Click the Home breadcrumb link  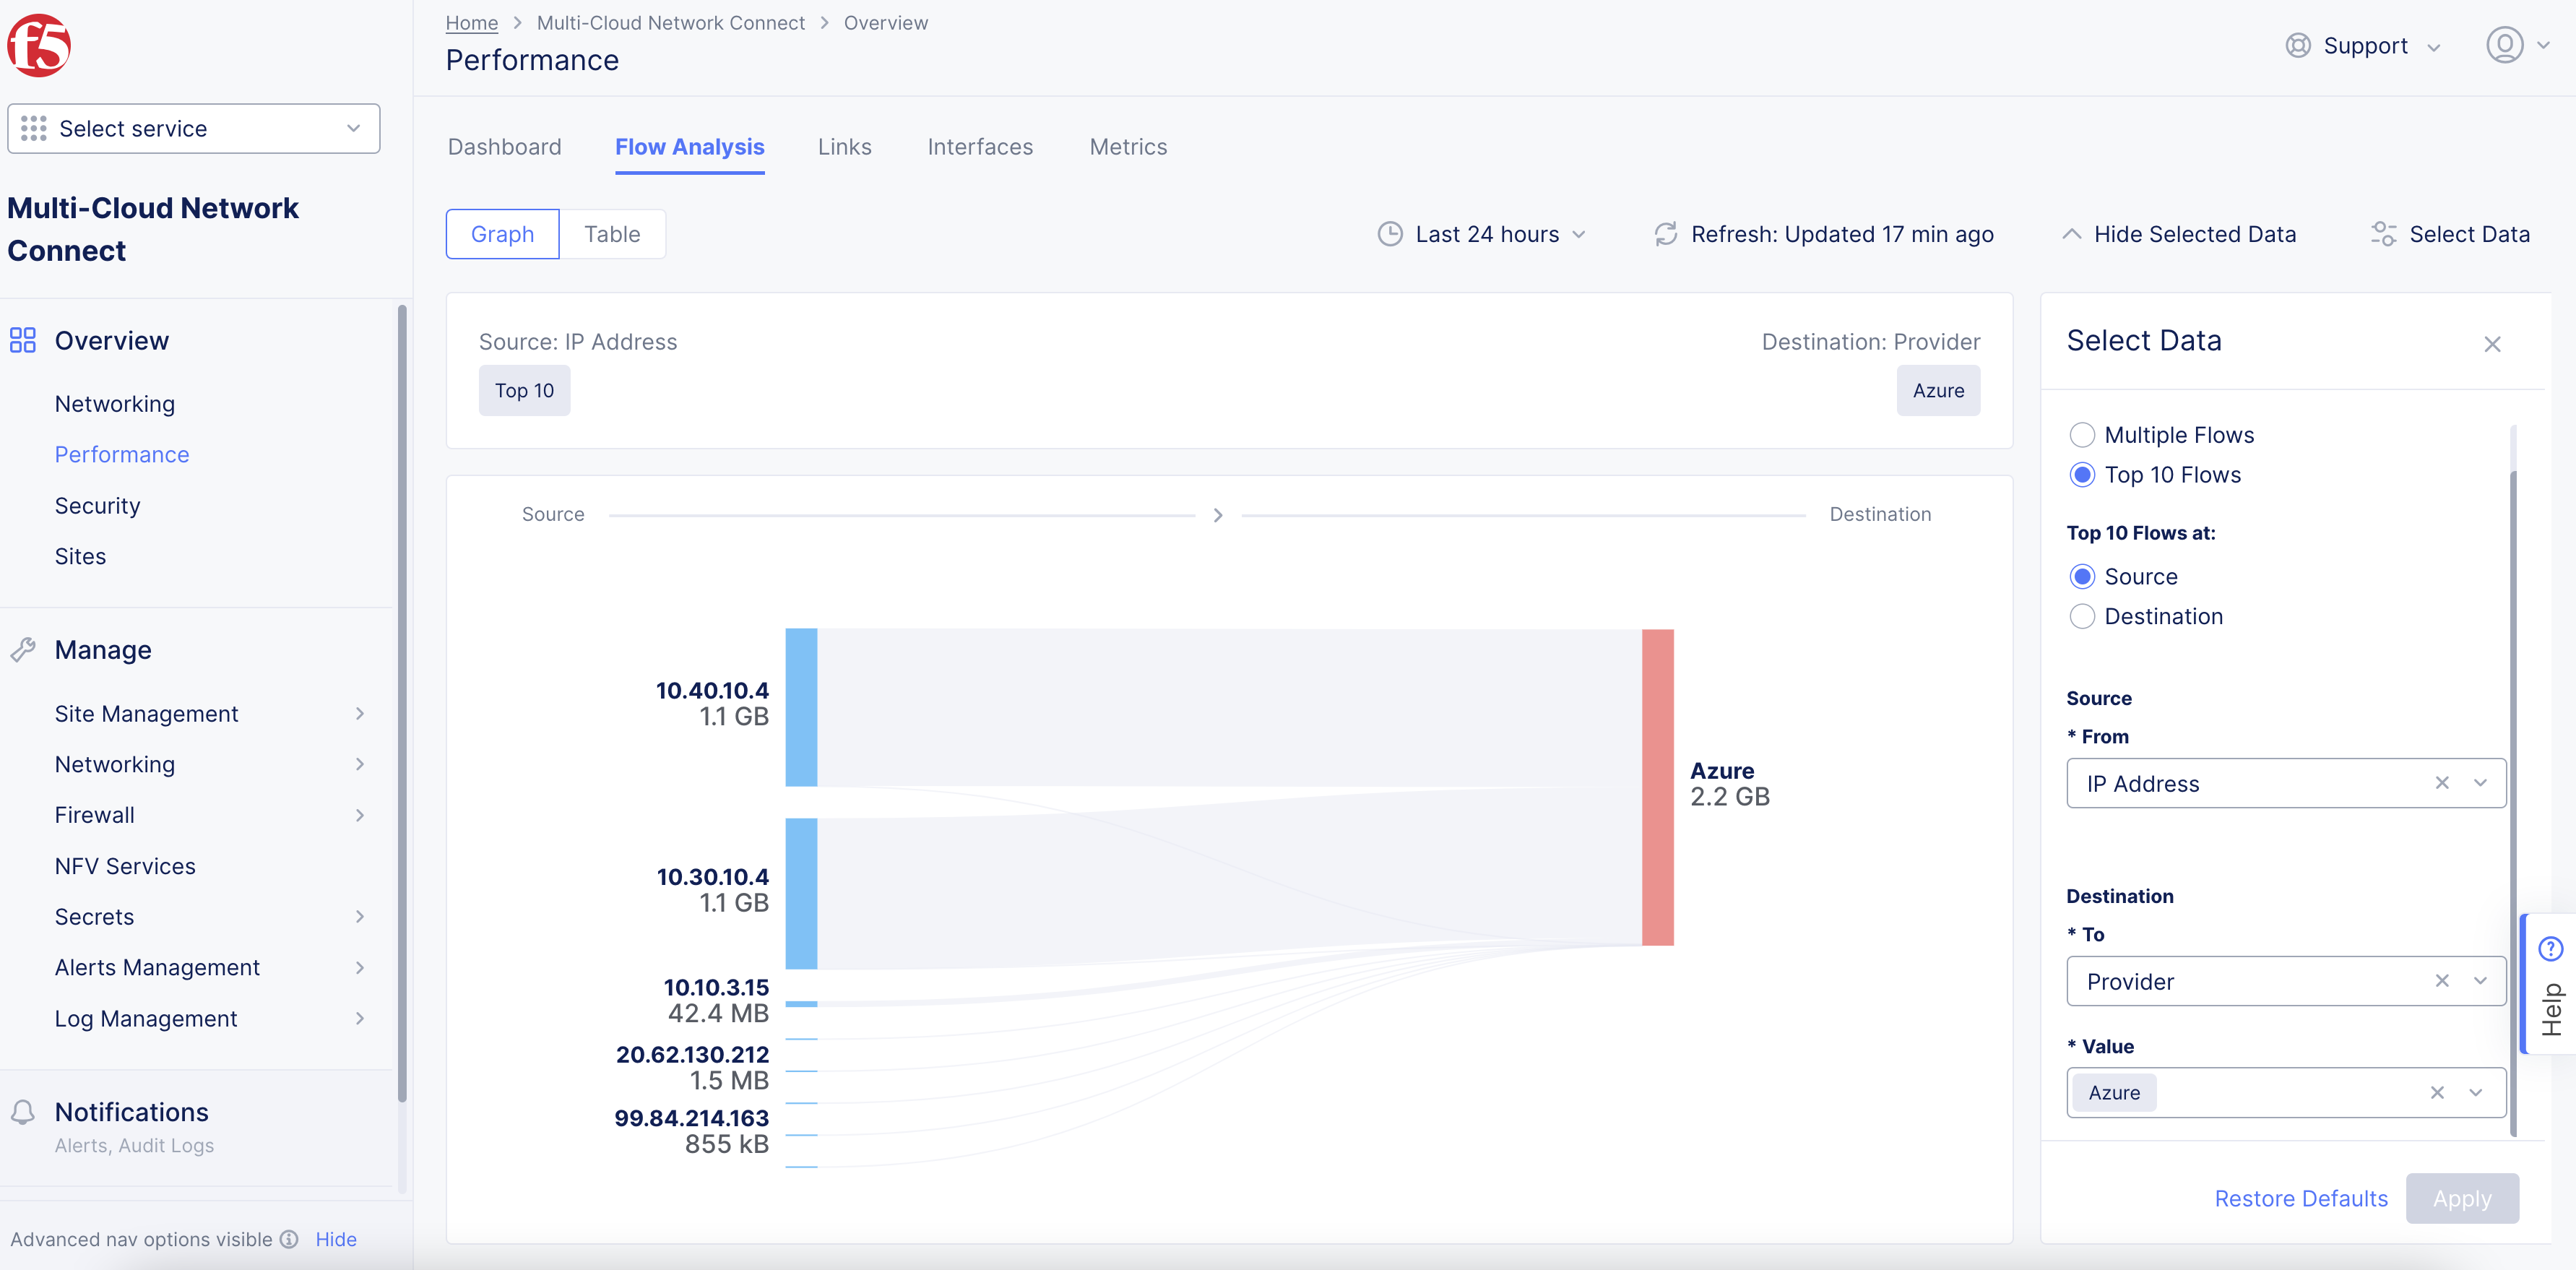pos(471,23)
